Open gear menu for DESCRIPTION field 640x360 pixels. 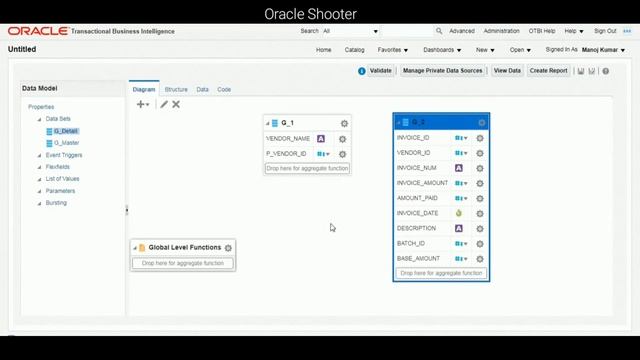pyautogui.click(x=480, y=229)
